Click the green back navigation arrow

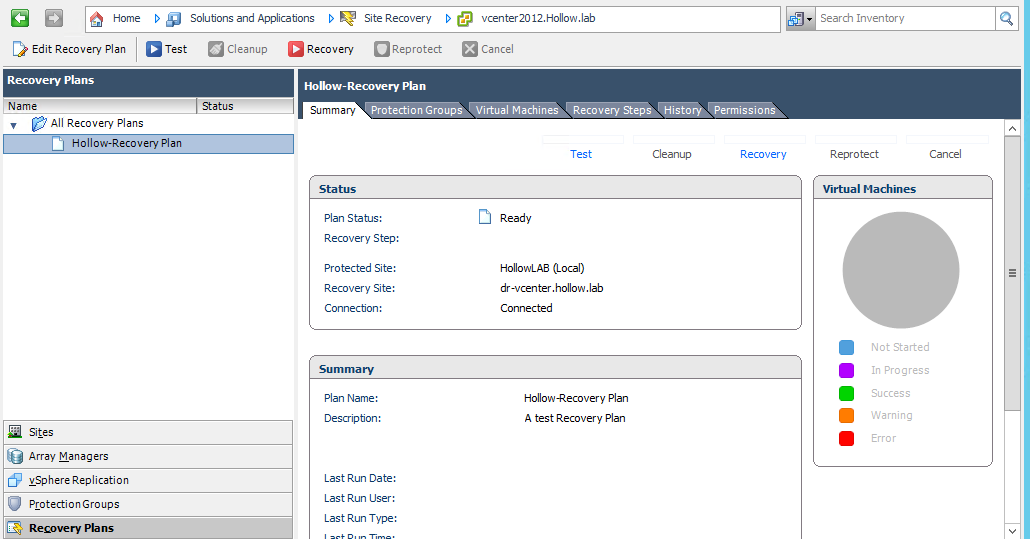coord(20,18)
